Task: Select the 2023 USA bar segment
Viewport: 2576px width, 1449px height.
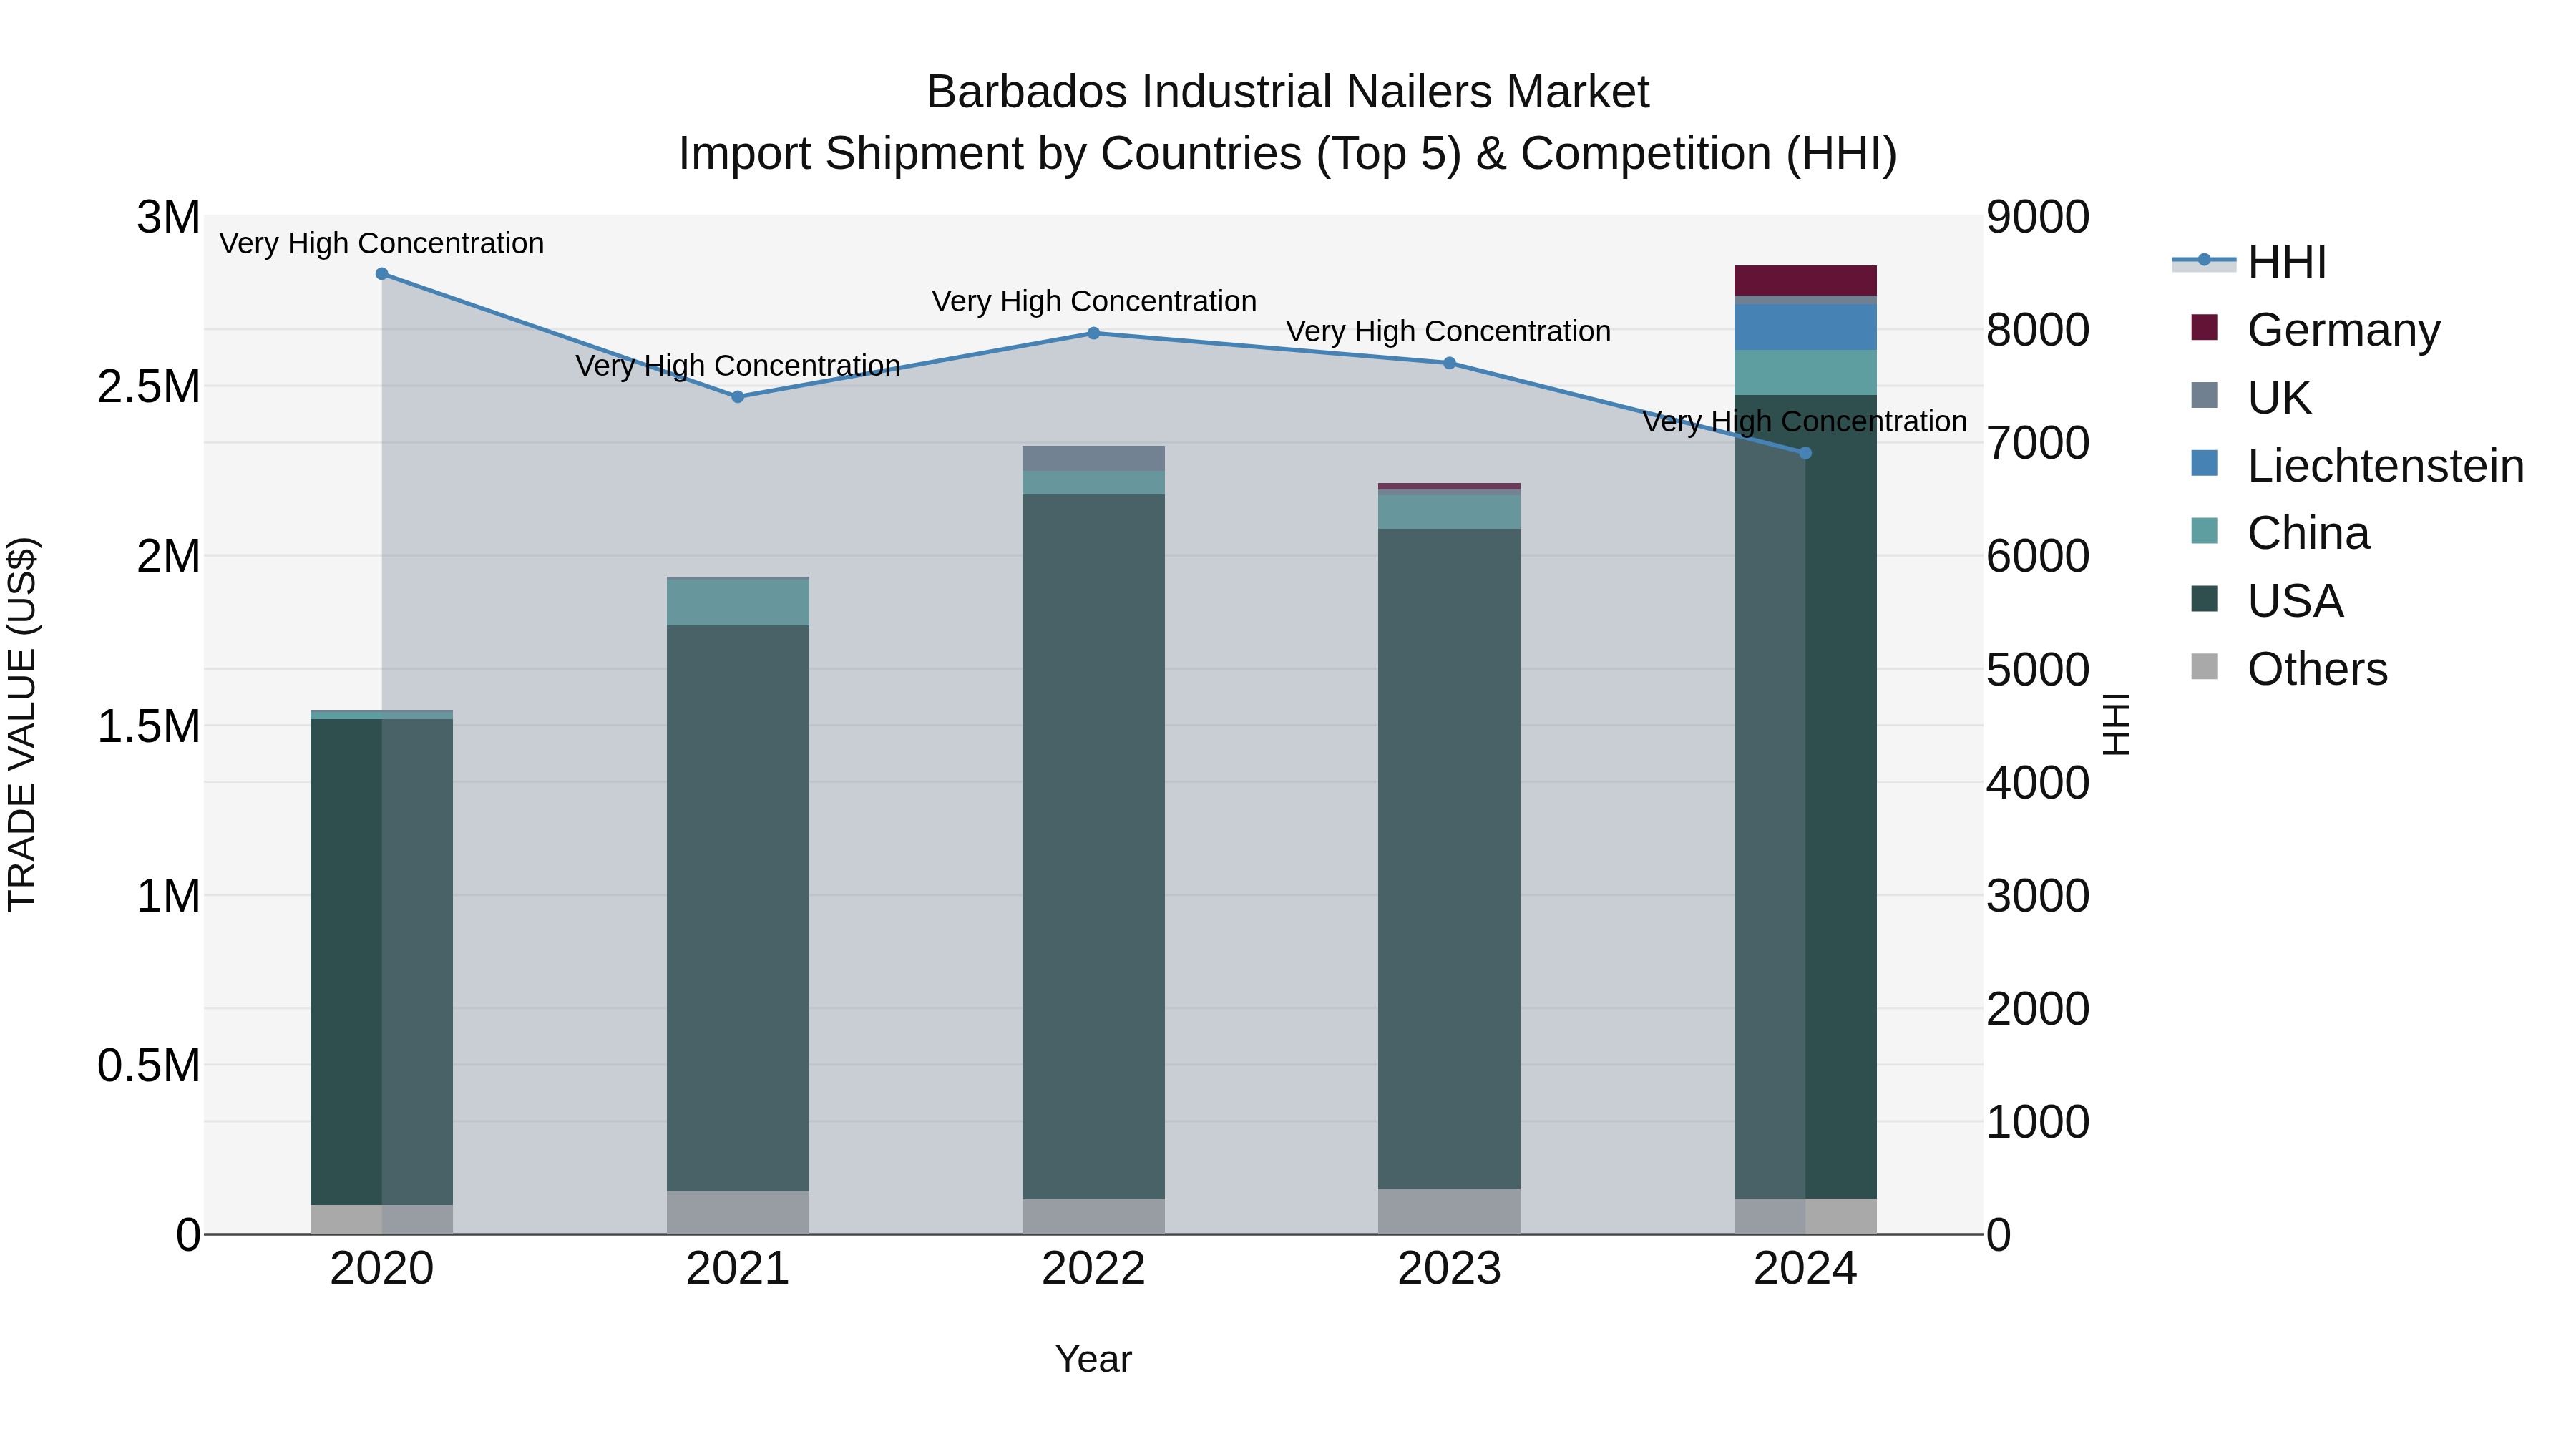Action: coord(1449,858)
